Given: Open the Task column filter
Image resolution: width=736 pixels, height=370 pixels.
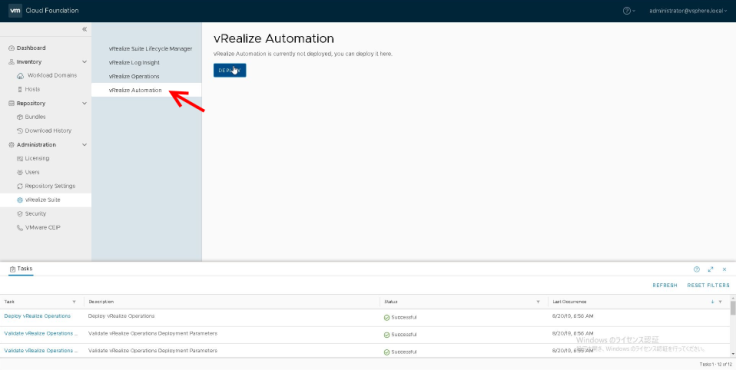Looking at the screenshot, I should pyautogui.click(x=74, y=302).
